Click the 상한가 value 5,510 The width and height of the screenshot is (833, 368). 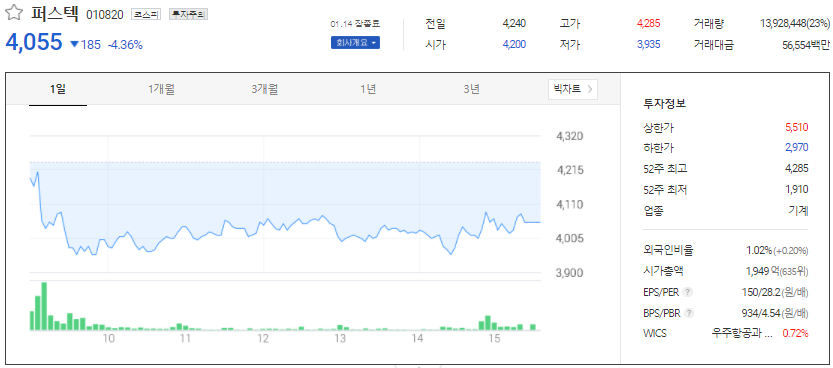[796, 127]
